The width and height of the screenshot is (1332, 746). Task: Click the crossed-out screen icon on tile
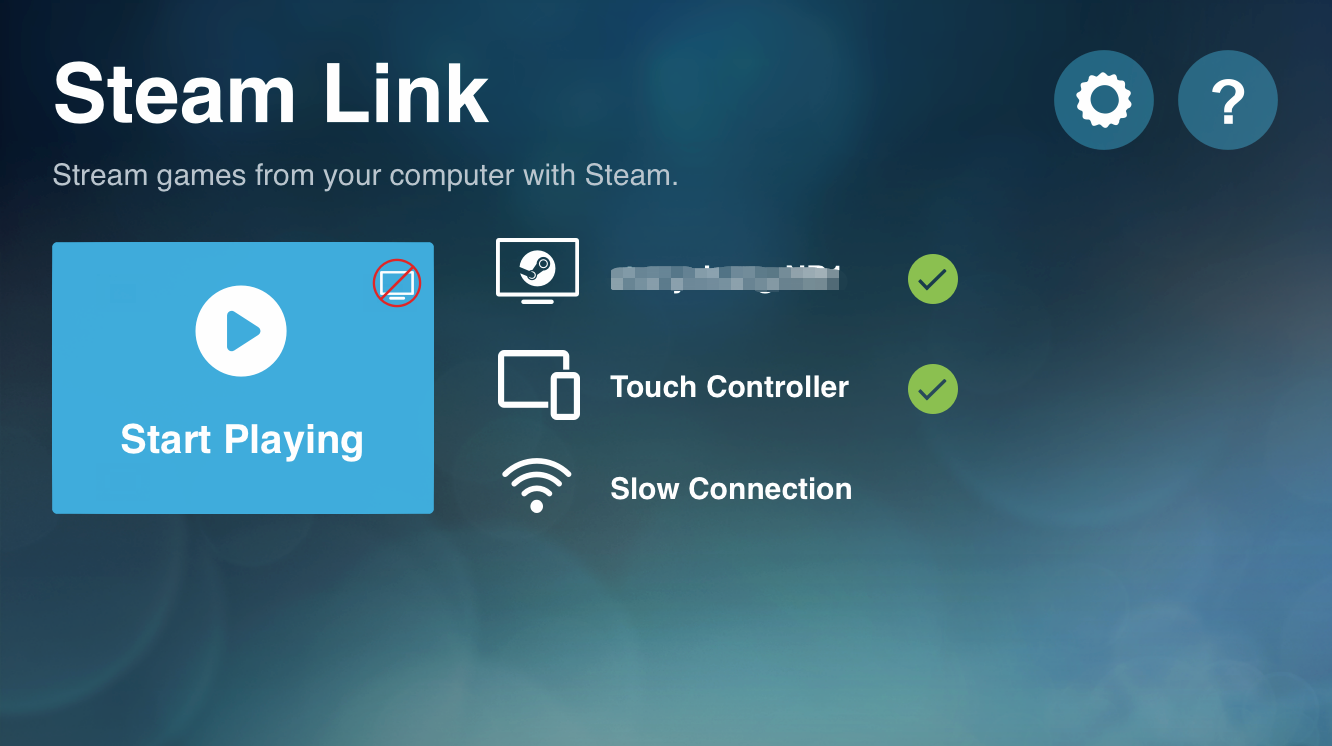tap(397, 283)
